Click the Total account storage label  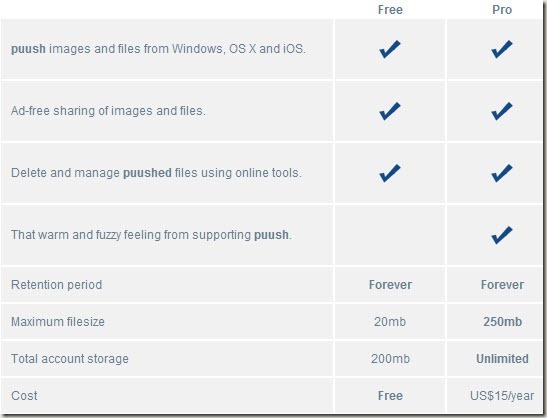point(70,359)
